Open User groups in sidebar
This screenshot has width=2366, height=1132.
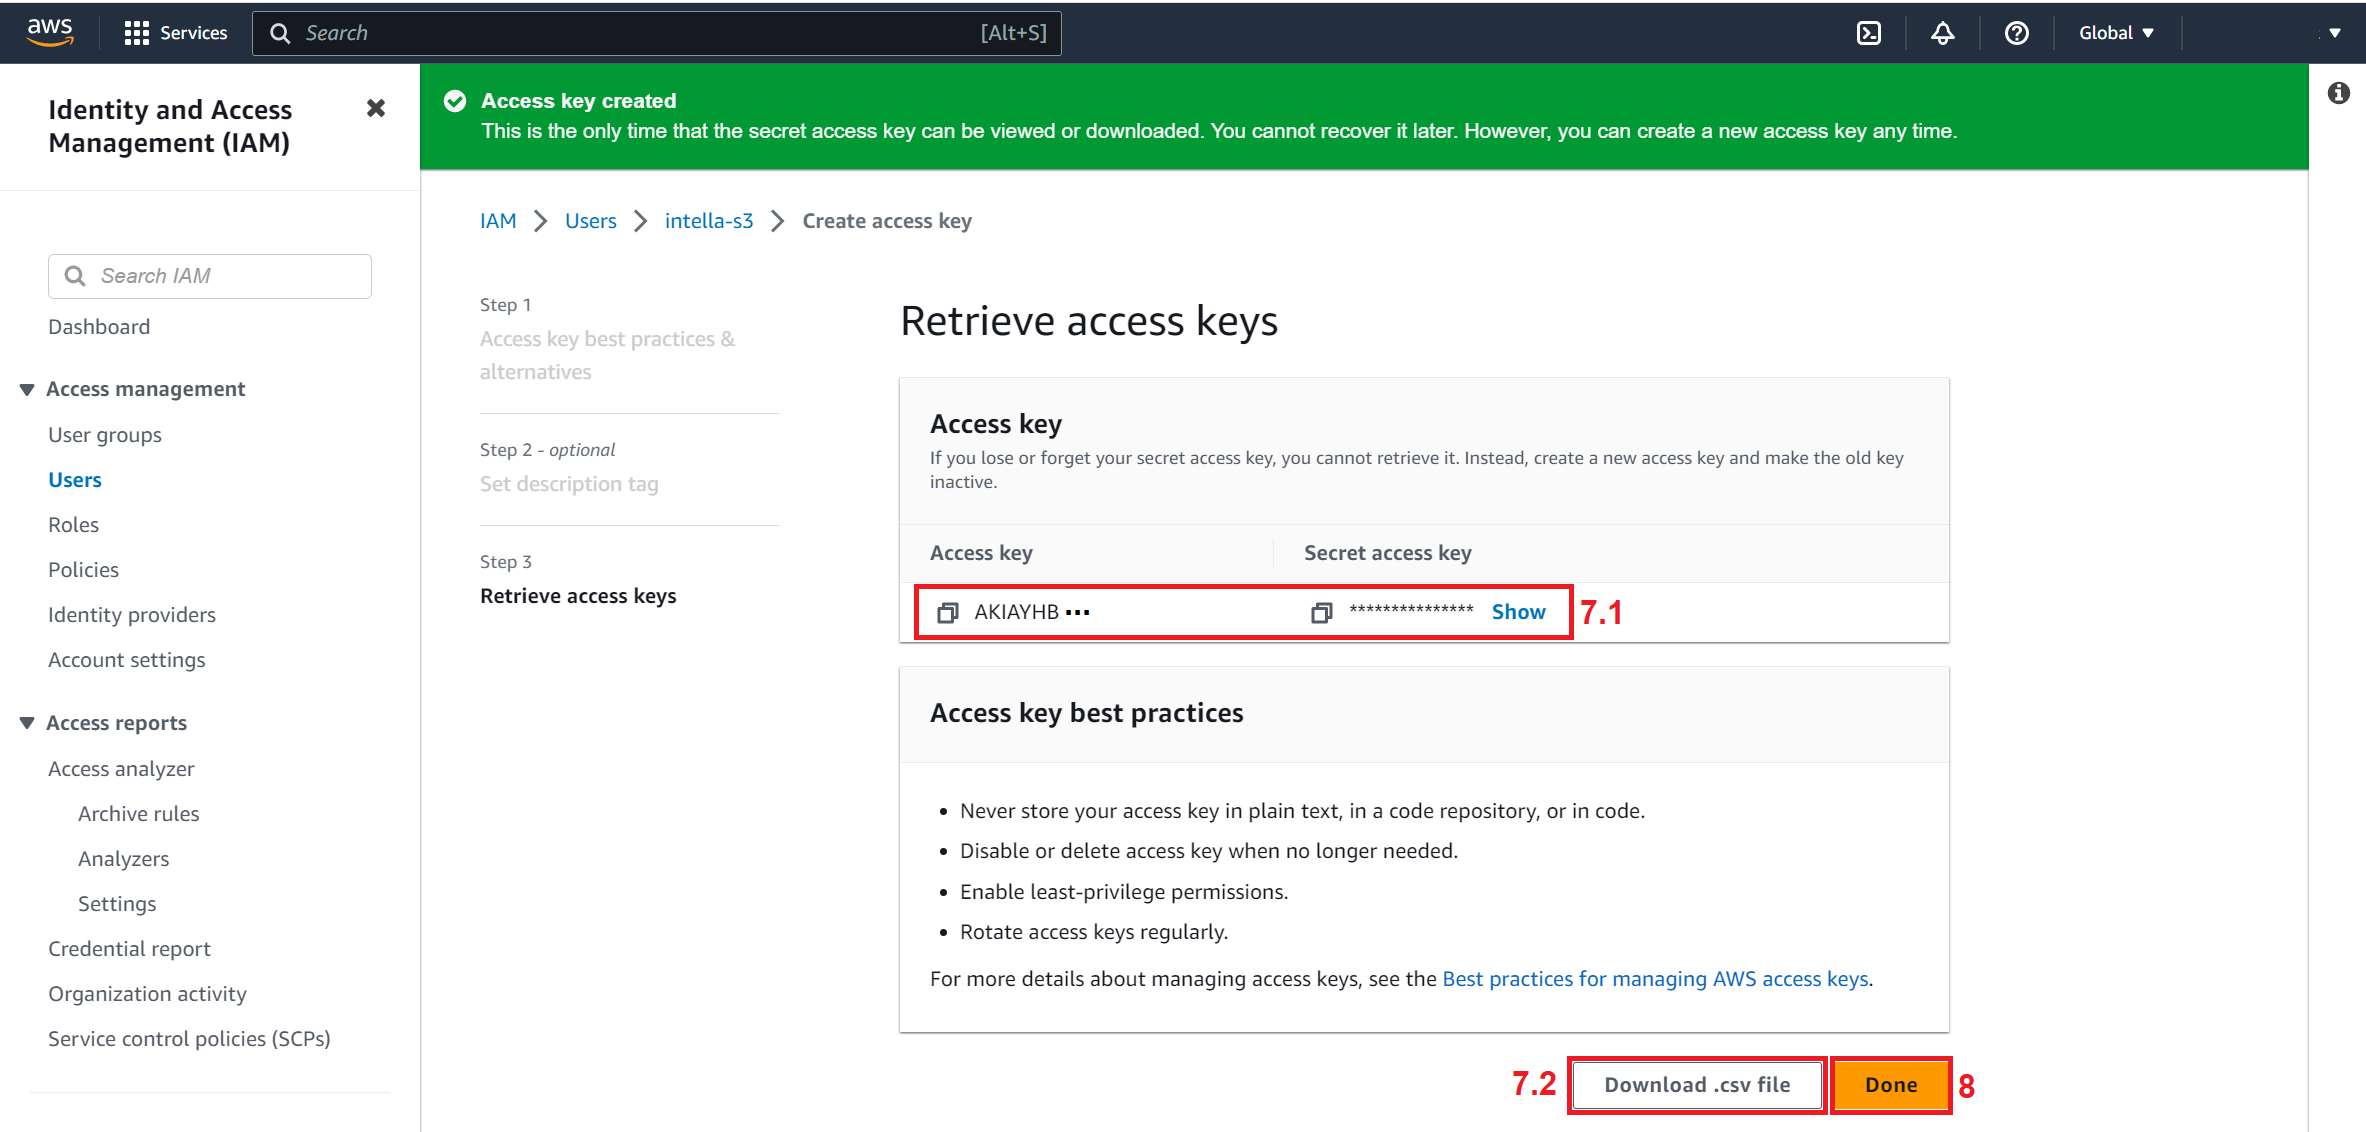coord(105,435)
